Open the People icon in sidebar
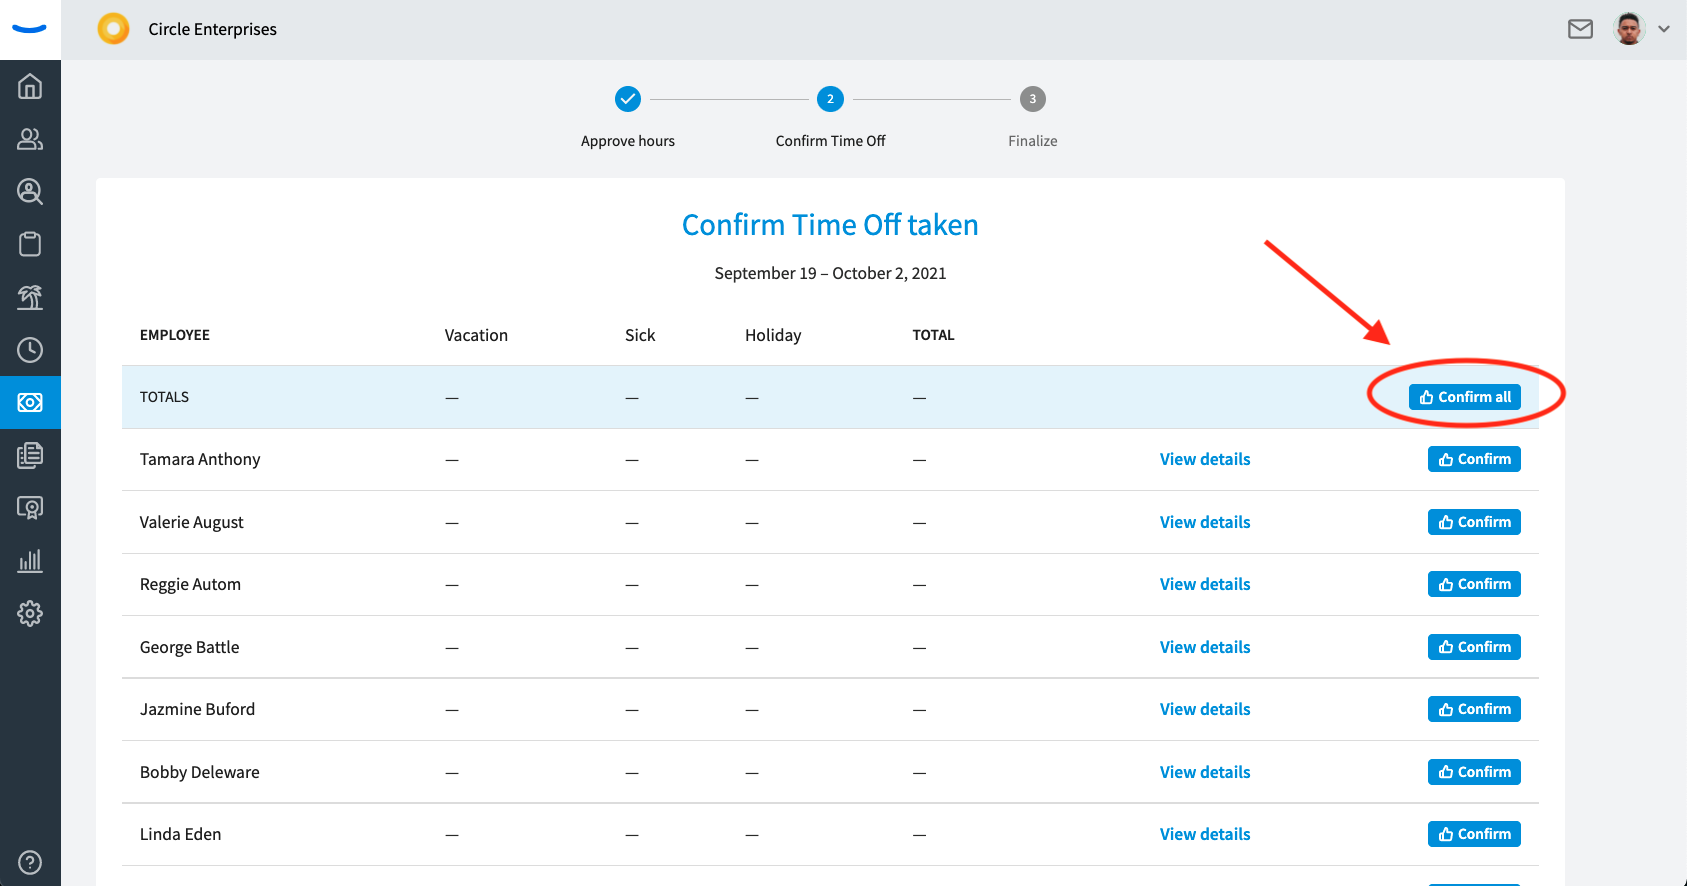The width and height of the screenshot is (1687, 886). pyautogui.click(x=30, y=139)
